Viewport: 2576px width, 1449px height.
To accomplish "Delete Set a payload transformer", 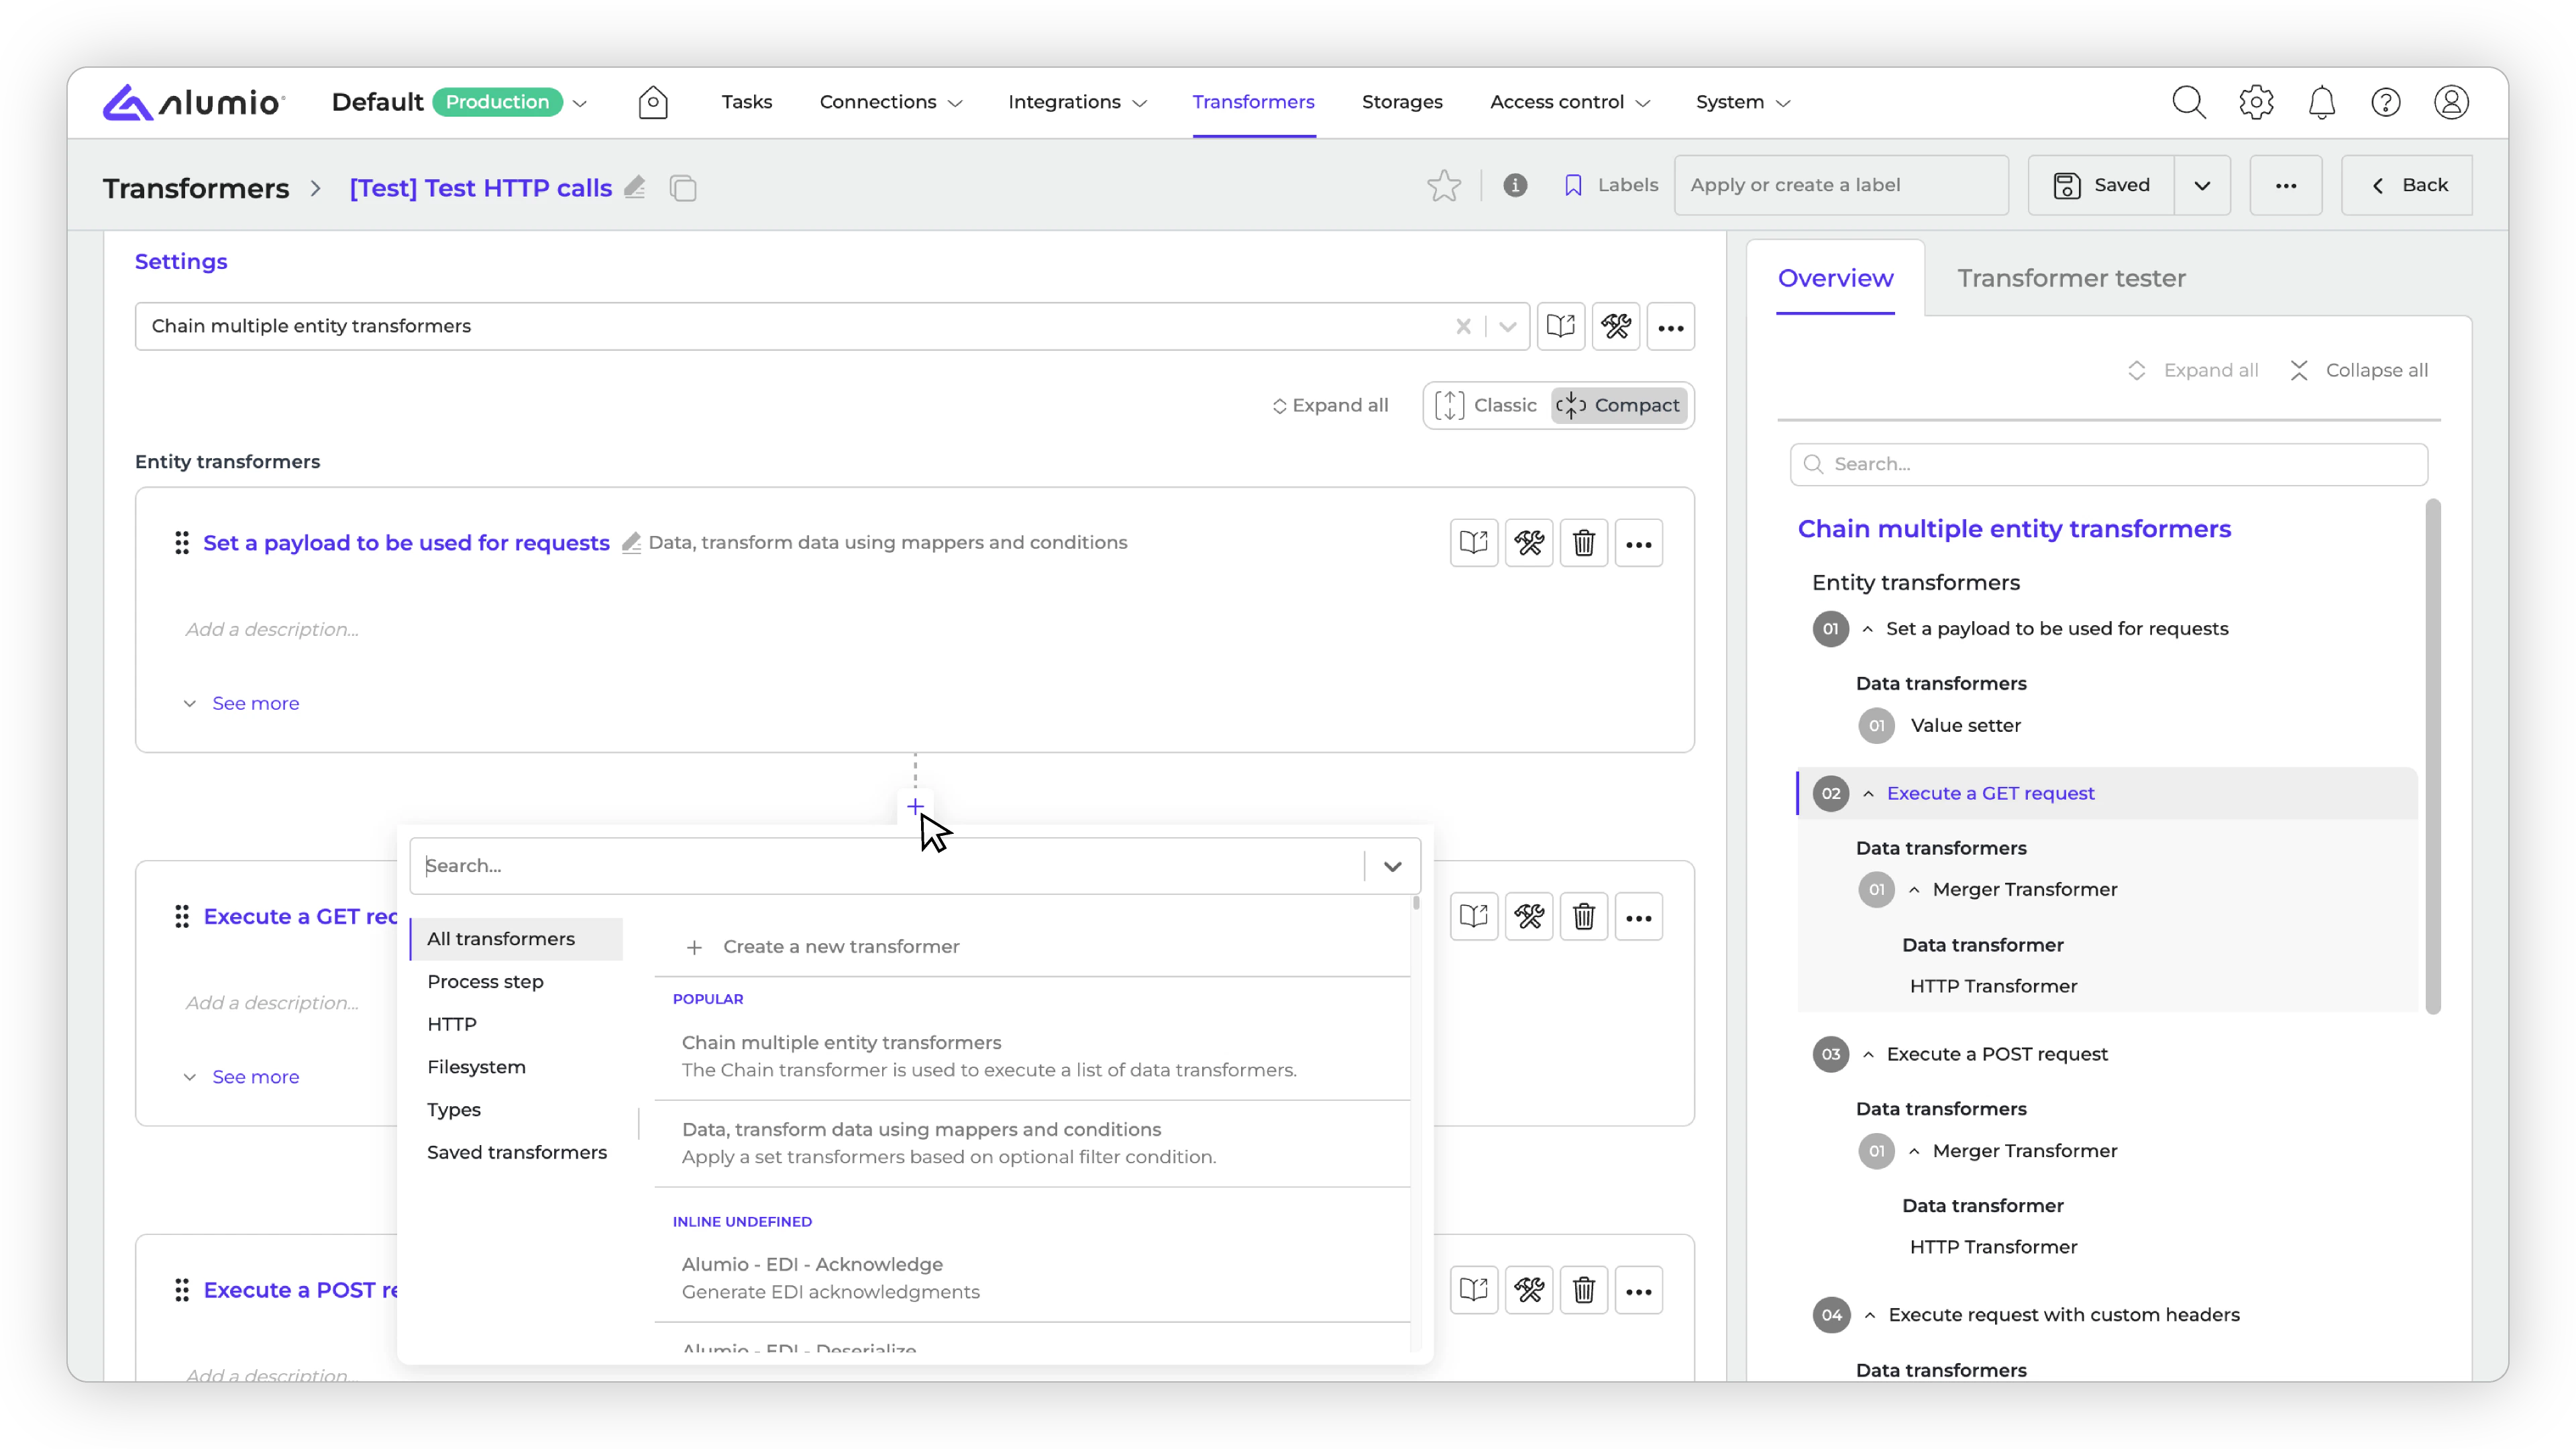I will (x=1584, y=543).
